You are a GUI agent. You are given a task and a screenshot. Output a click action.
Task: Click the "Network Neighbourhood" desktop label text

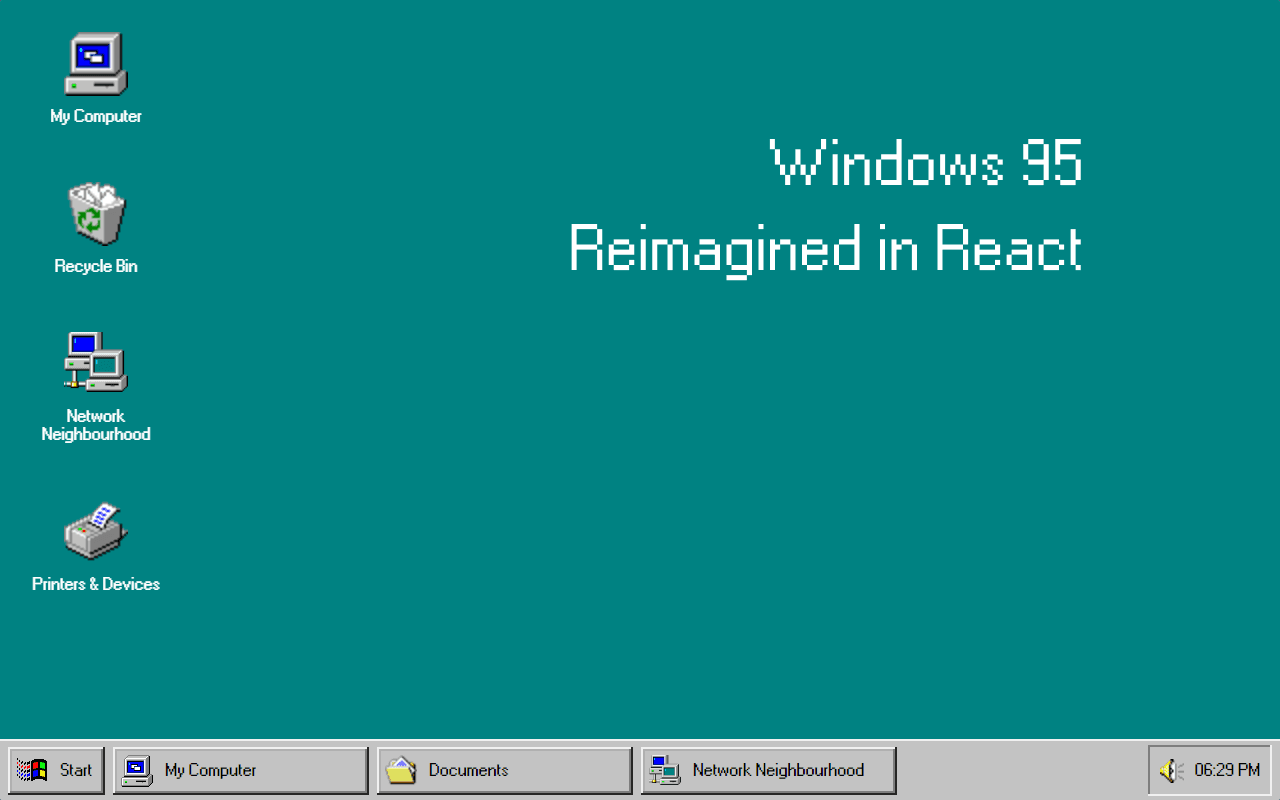[x=96, y=425]
